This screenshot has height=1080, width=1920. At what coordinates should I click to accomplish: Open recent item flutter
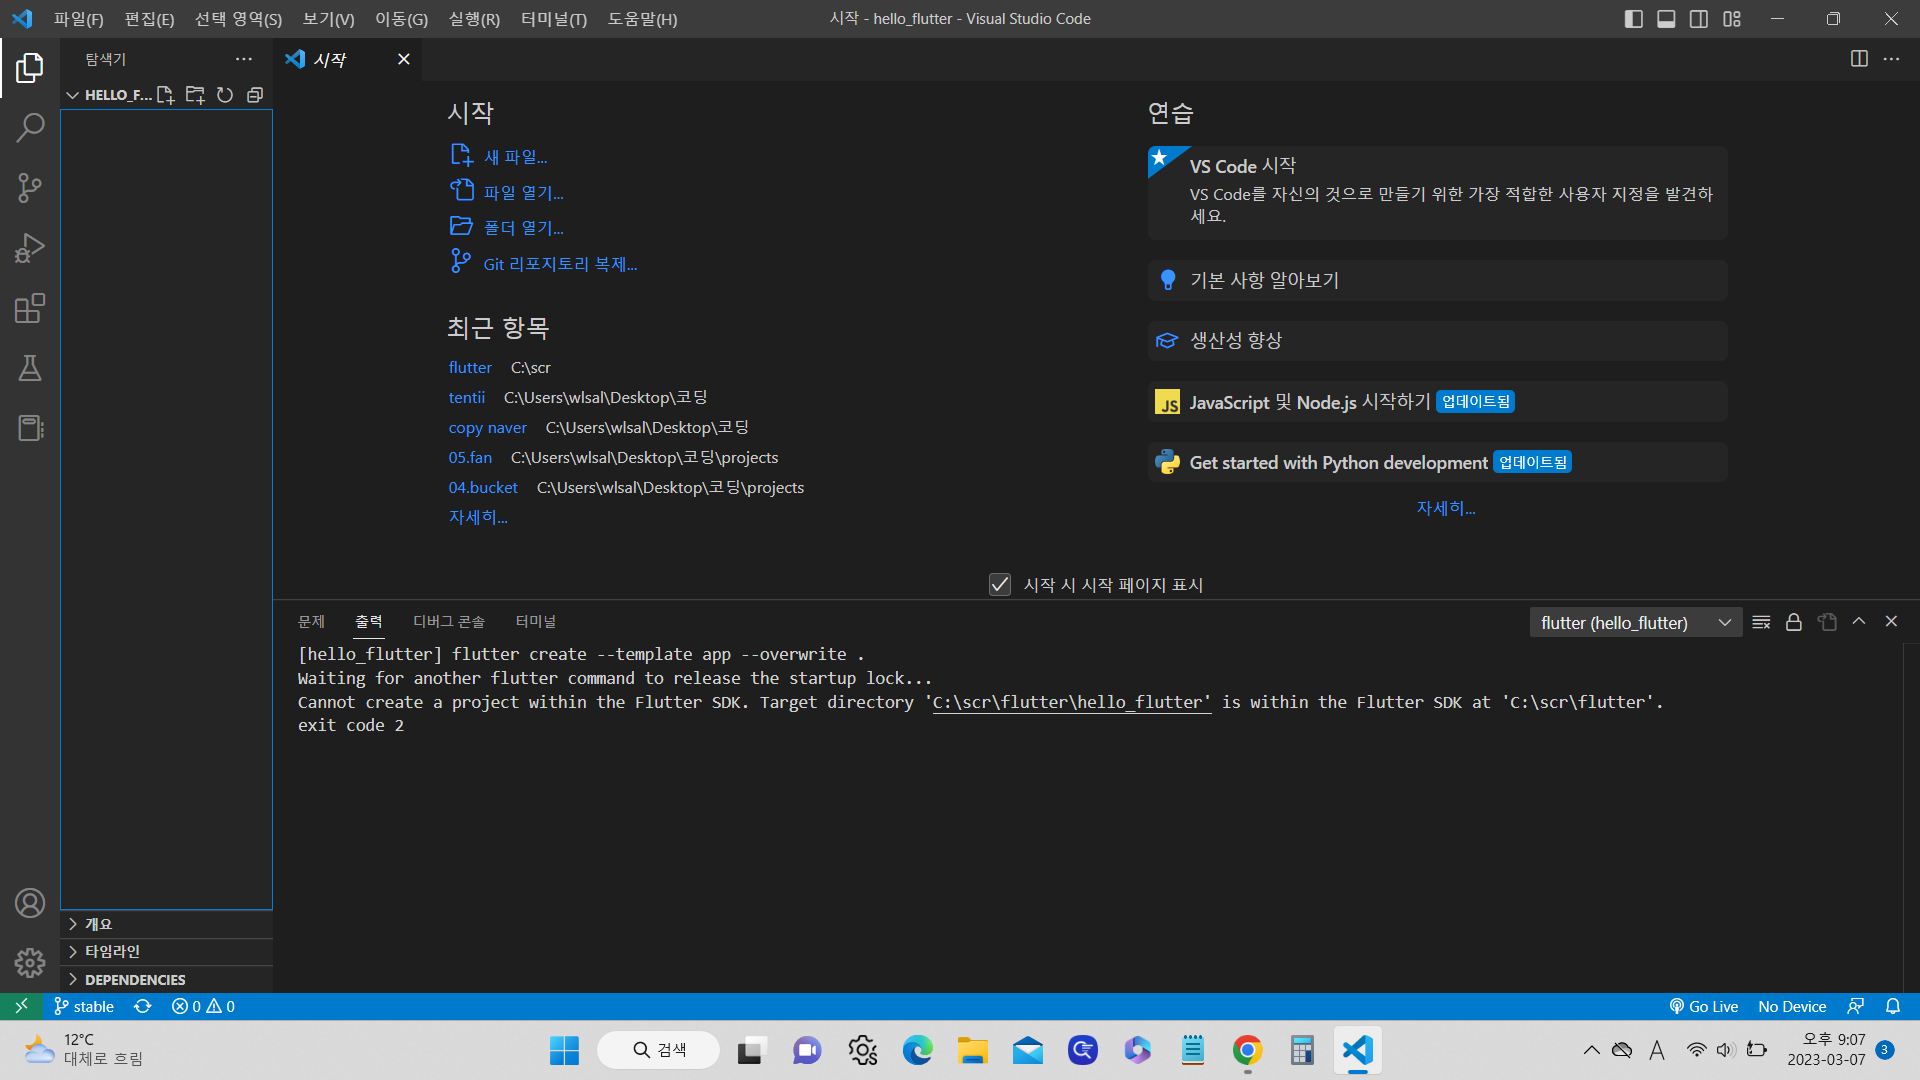click(470, 368)
